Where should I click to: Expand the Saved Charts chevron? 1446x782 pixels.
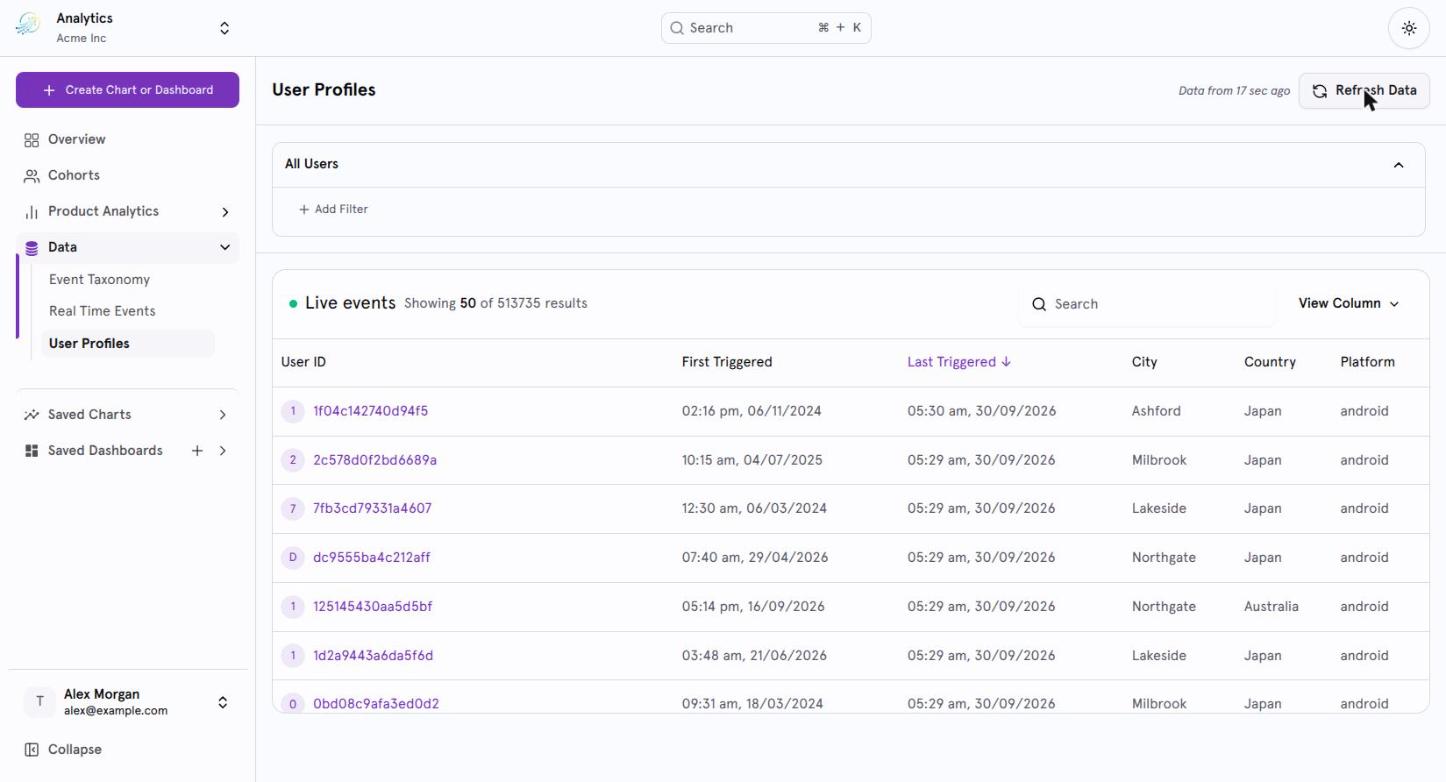point(222,415)
